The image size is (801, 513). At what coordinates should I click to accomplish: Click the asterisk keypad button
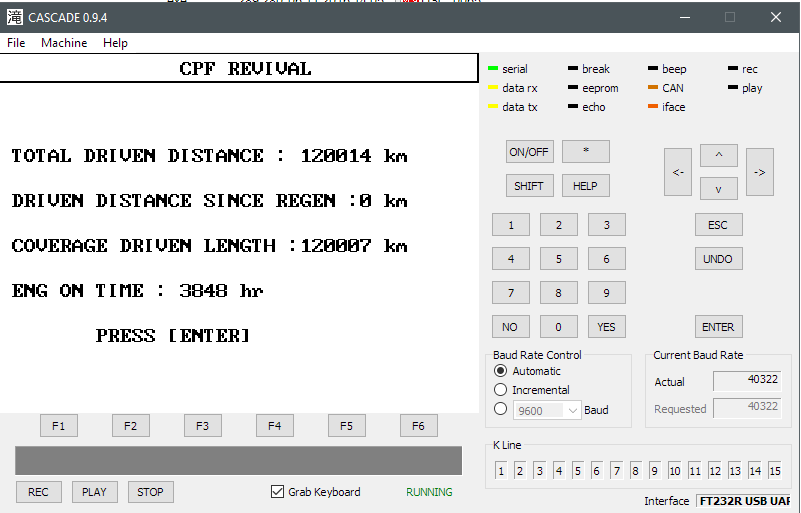pos(585,152)
